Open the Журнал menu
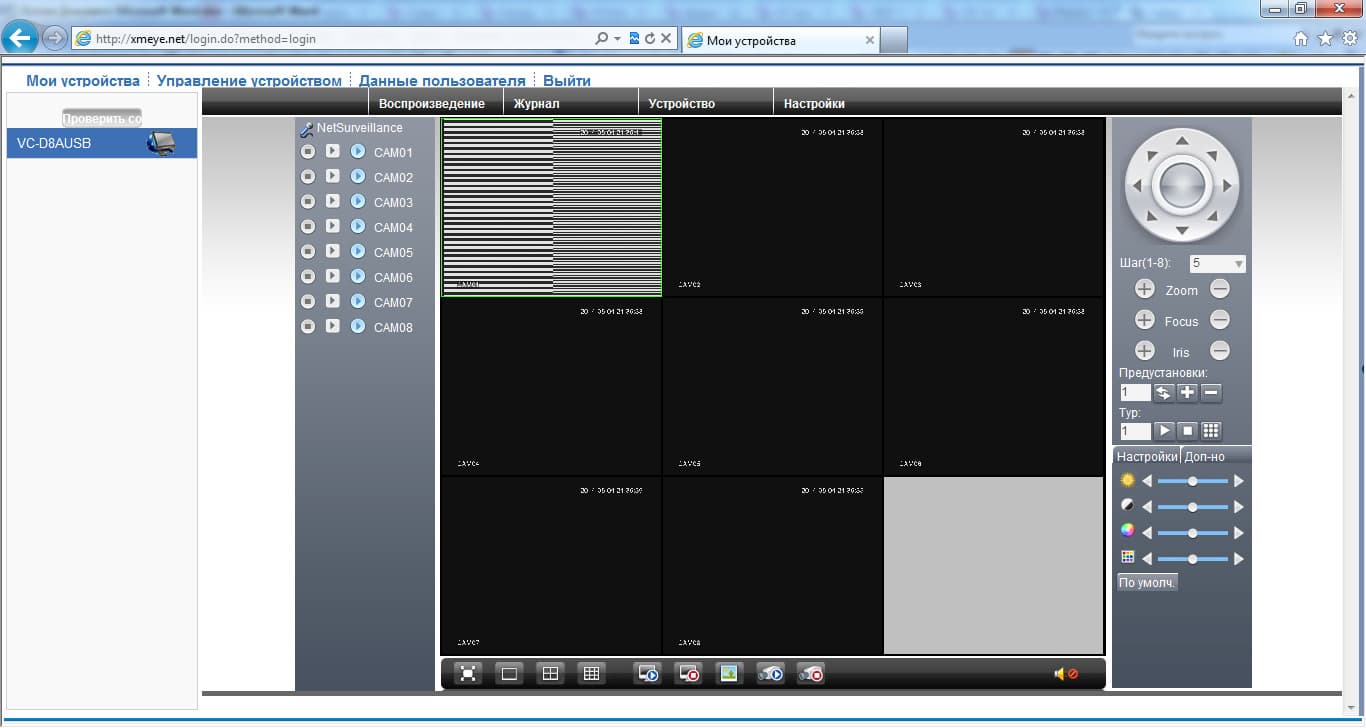The width and height of the screenshot is (1366, 728). point(537,103)
